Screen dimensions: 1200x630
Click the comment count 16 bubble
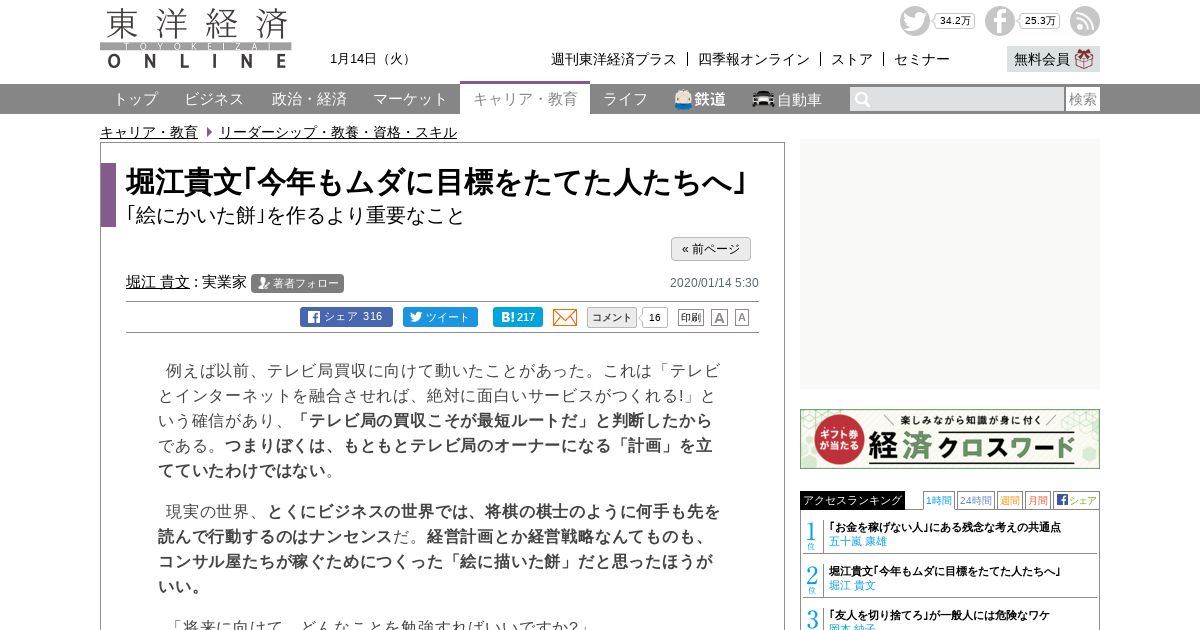point(654,318)
